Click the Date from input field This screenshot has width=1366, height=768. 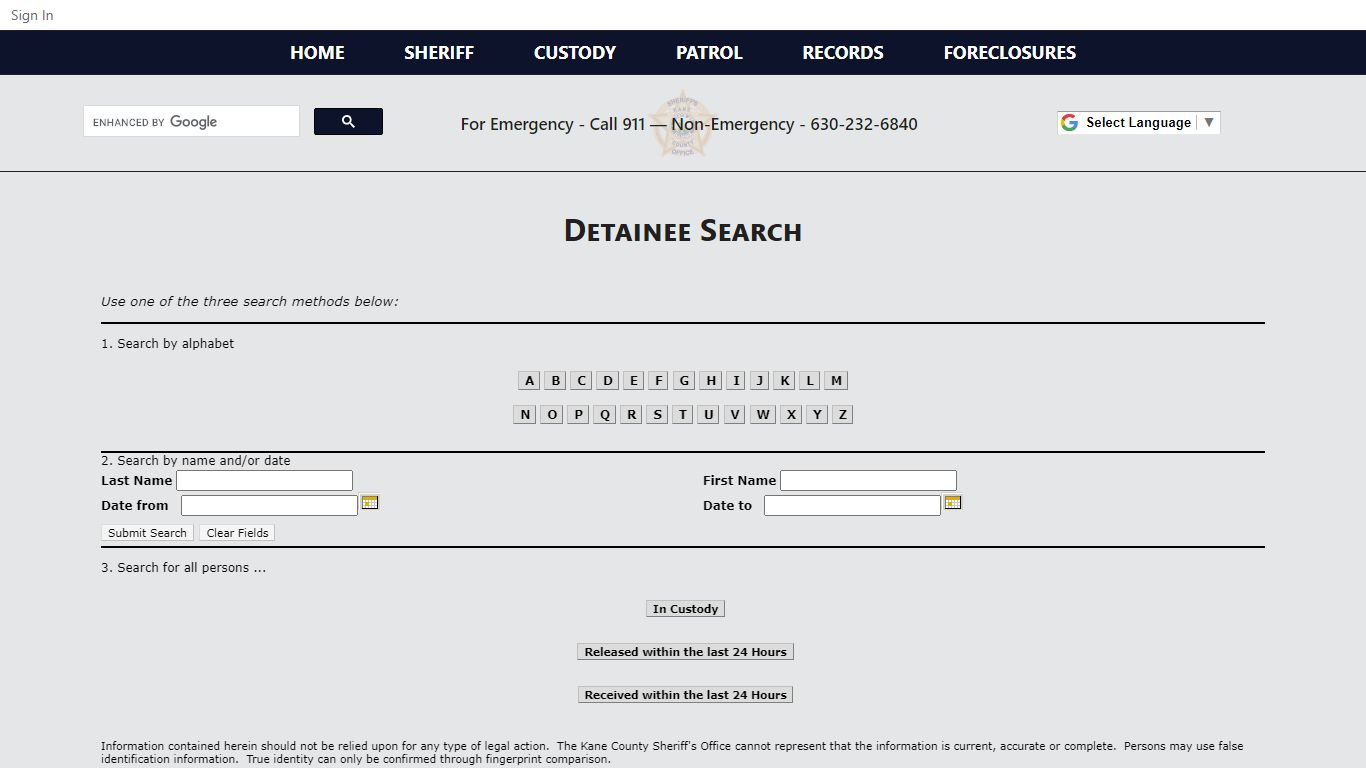point(269,506)
